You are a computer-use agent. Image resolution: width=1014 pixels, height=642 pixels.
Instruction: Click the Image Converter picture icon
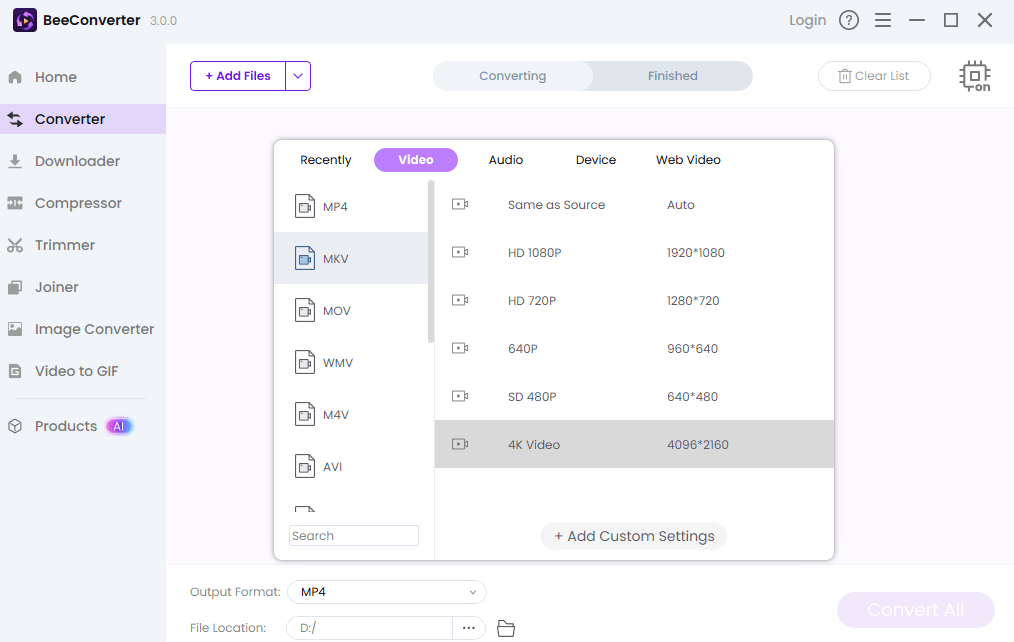[15, 329]
